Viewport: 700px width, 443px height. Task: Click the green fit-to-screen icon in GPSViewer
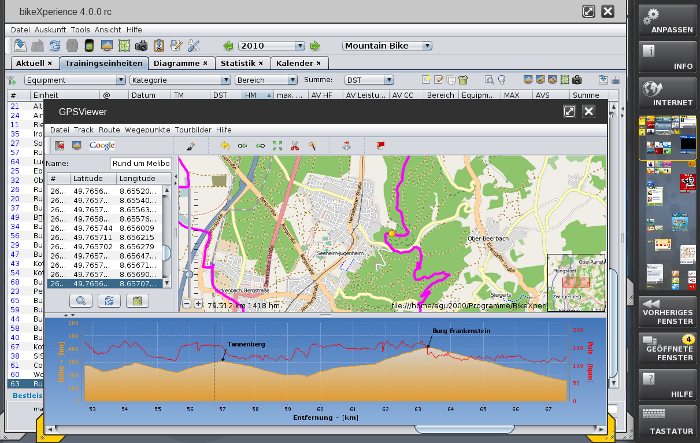click(x=277, y=146)
